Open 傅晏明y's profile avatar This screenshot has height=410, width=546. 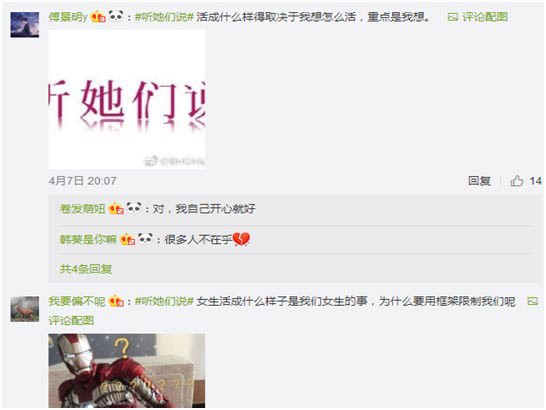[25, 25]
